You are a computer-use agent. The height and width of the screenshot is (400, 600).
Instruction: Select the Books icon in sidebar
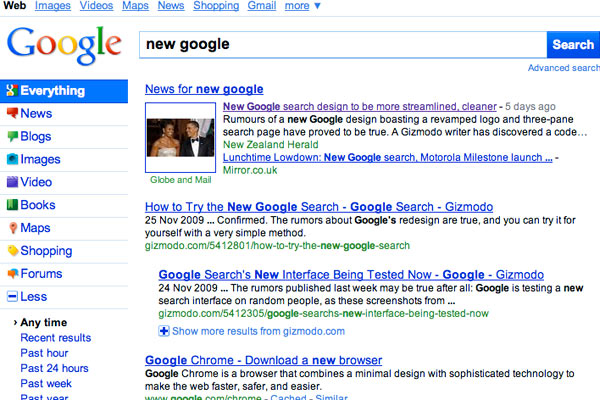[12, 206]
